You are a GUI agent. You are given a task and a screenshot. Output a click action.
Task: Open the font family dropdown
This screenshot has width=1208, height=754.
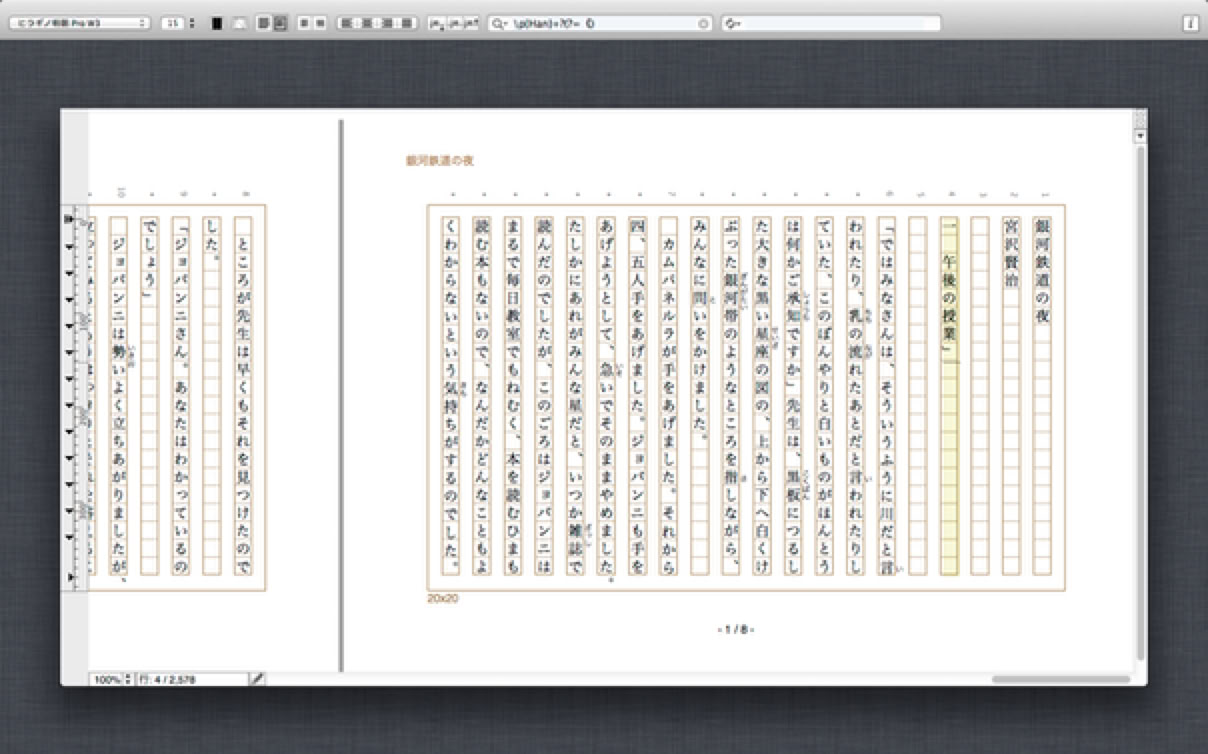[78, 23]
